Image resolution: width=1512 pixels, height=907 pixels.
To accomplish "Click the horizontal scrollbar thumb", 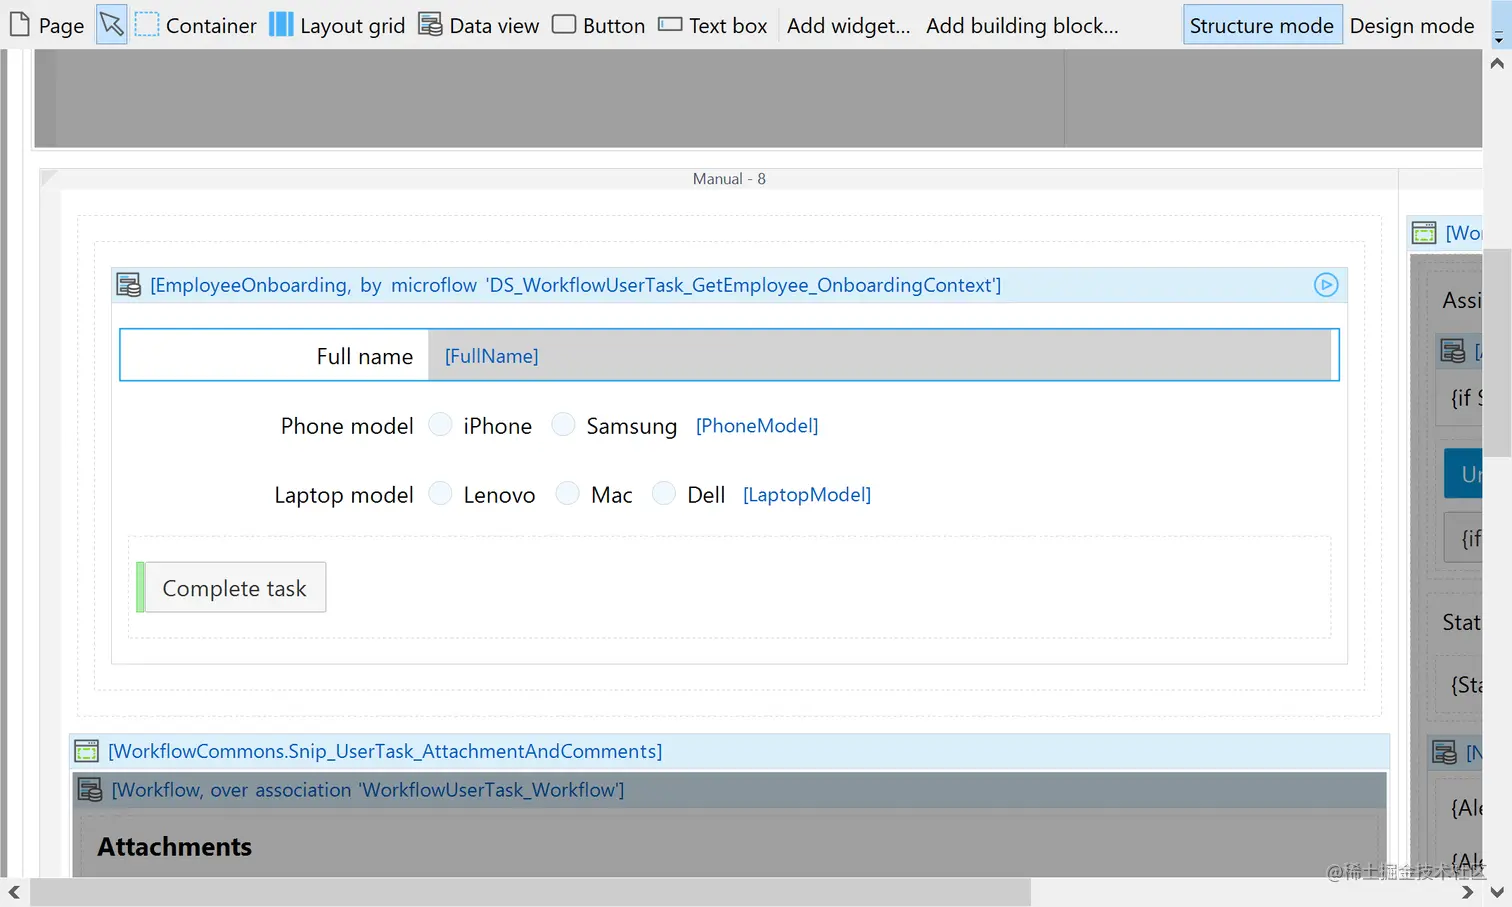I will (530, 892).
